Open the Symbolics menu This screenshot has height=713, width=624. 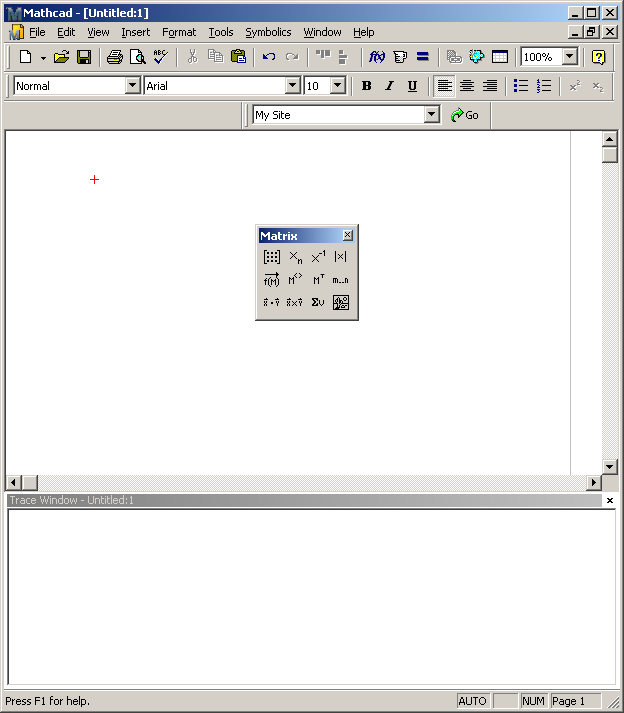click(x=268, y=32)
